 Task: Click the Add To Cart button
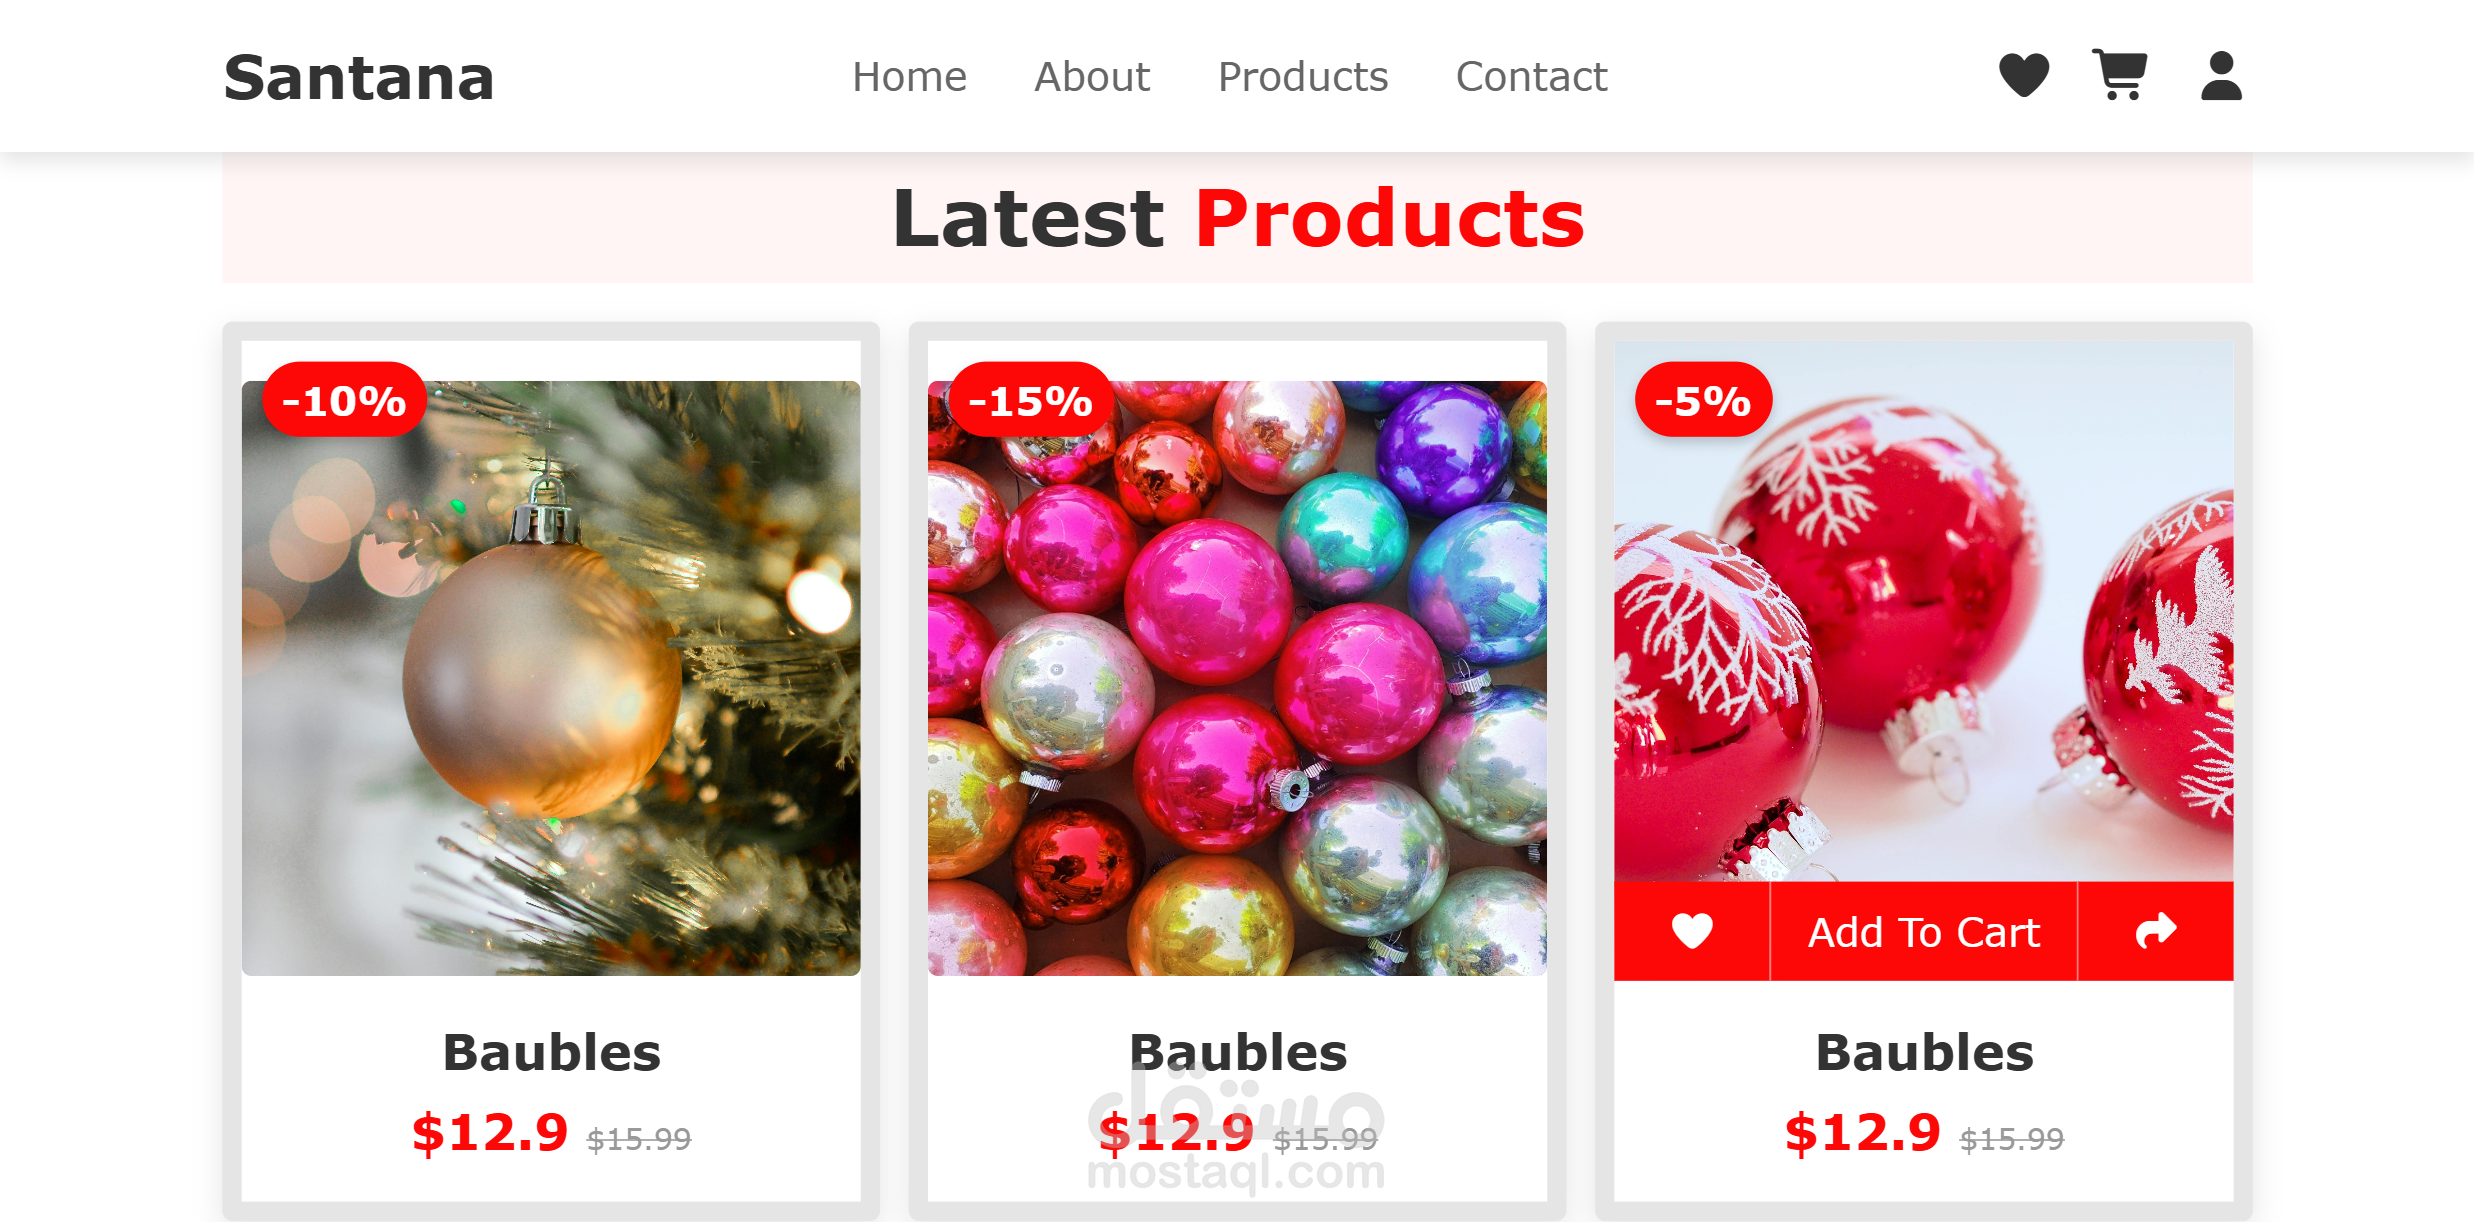coord(1924,931)
